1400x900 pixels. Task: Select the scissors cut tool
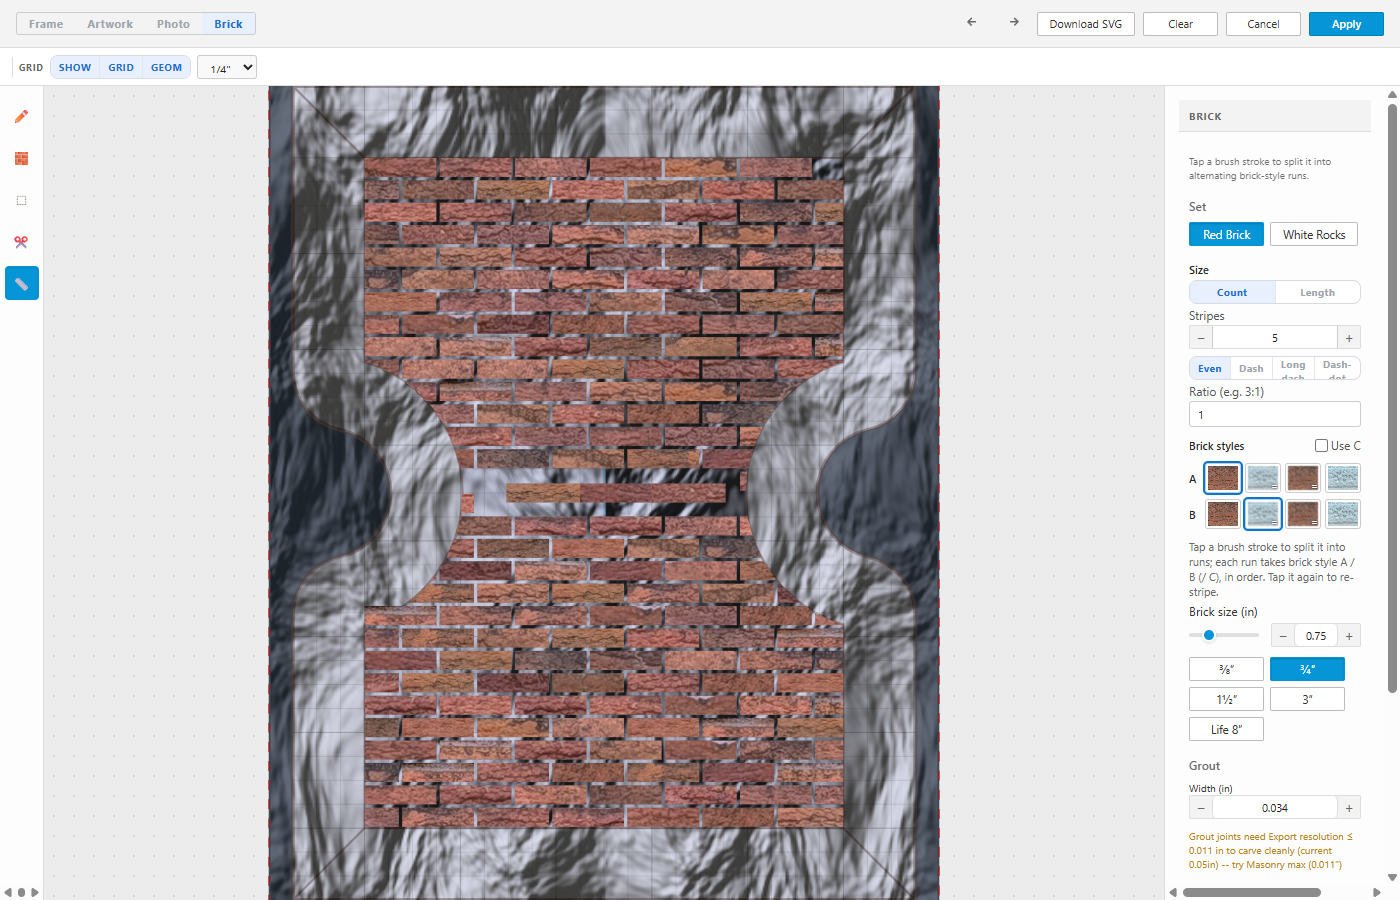[21, 242]
